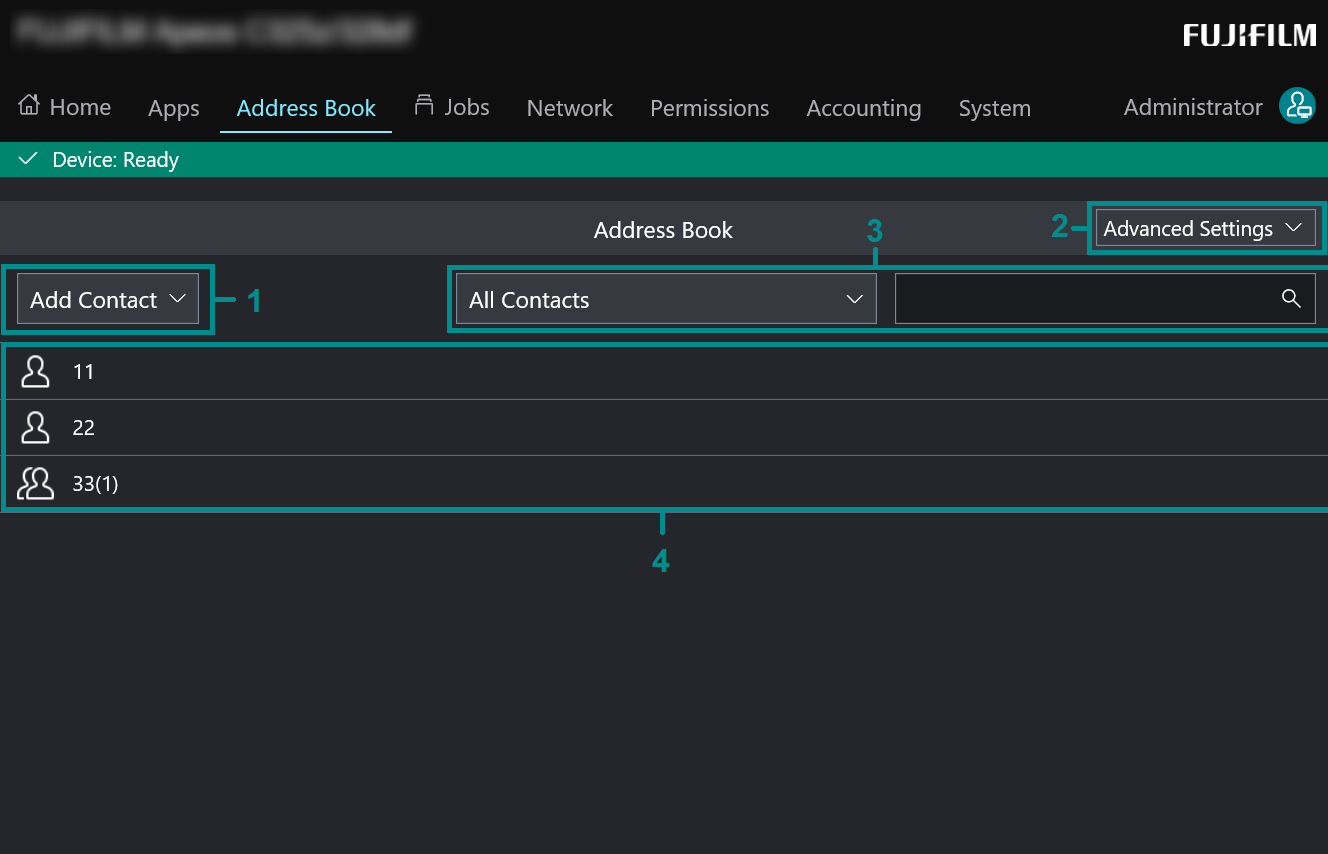Click the Home icon in navigation bar

tap(28, 104)
